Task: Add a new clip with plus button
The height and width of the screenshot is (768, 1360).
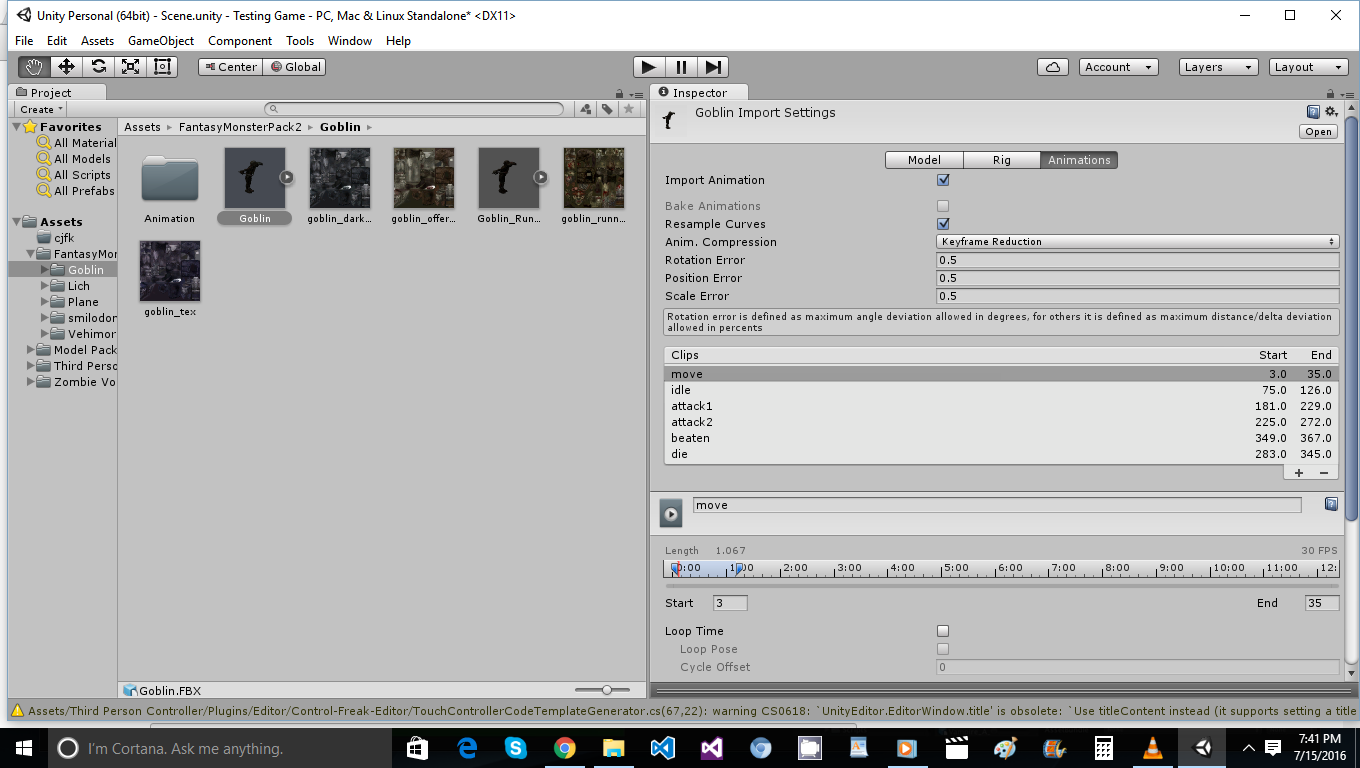Action: click(1299, 472)
